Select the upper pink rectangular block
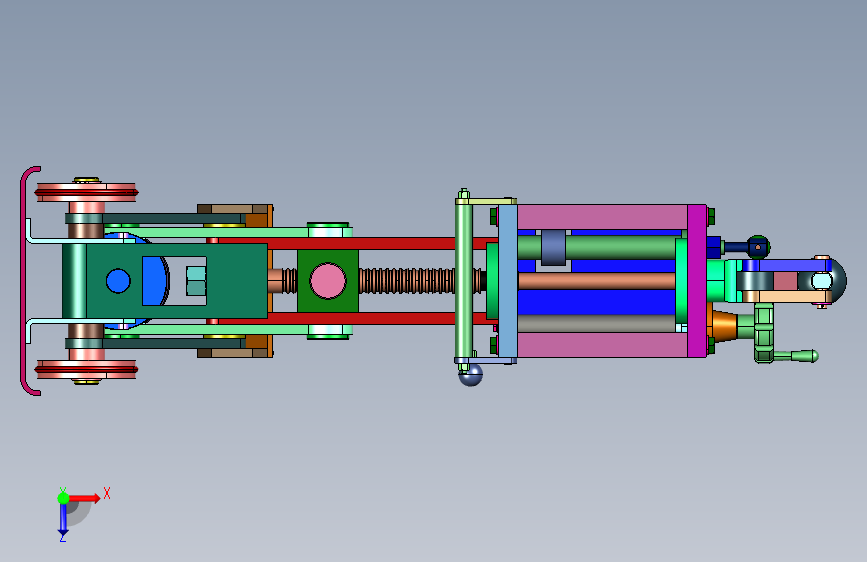The height and width of the screenshot is (562, 867). click(603, 217)
